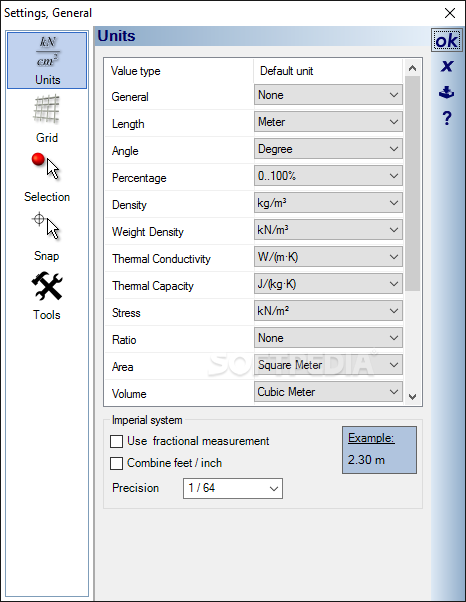Click the Thermal Conductivity row label

pos(161,259)
